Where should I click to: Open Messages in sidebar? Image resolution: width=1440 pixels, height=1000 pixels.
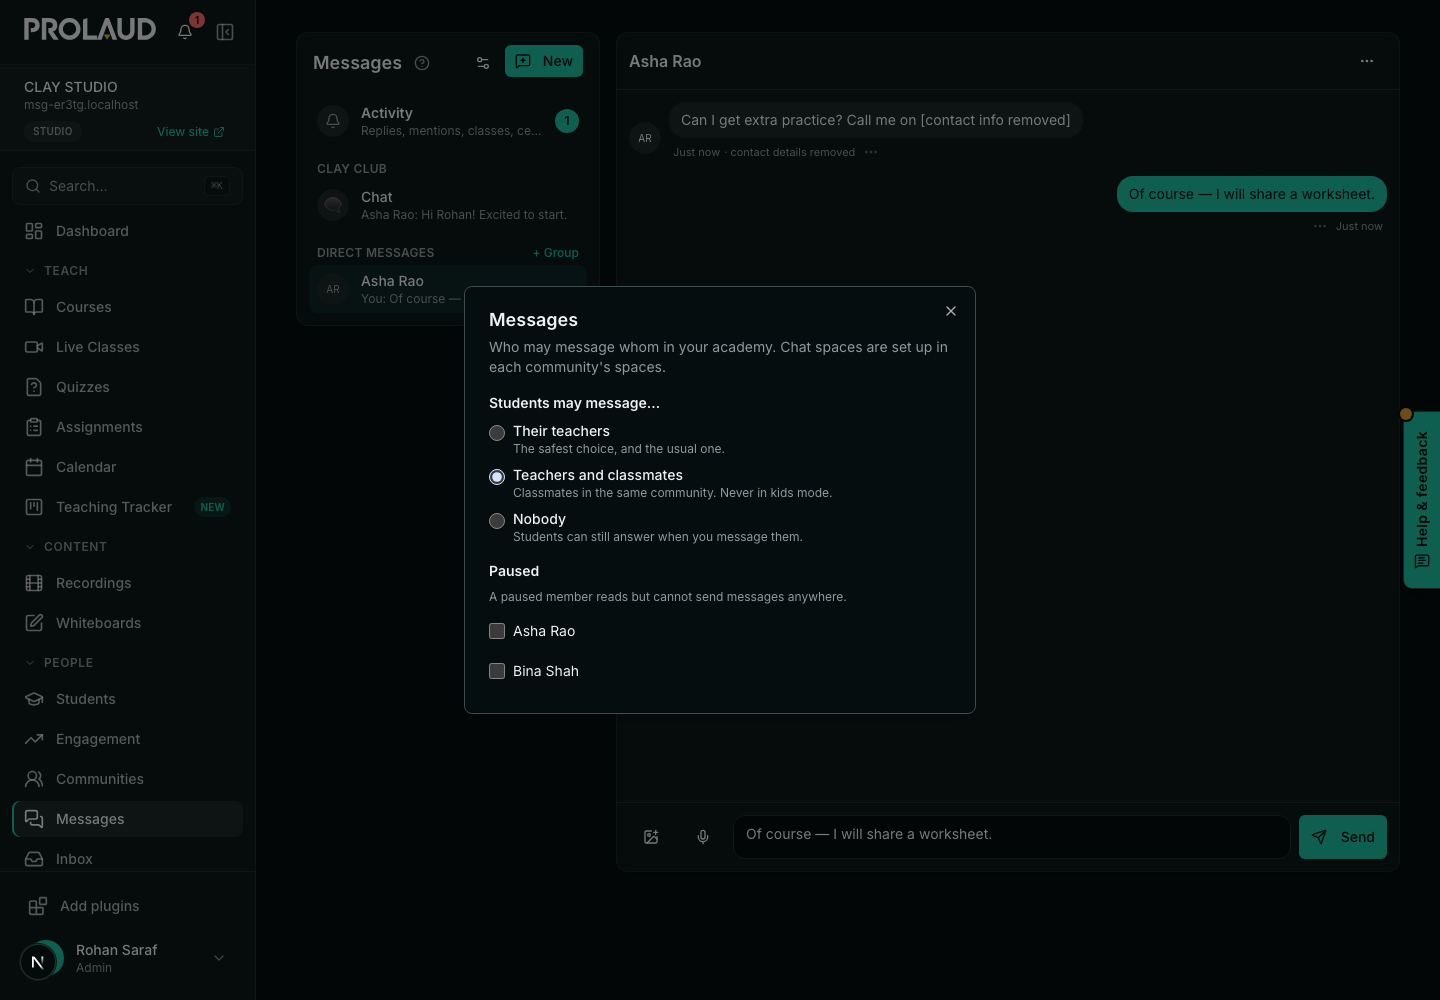click(x=128, y=819)
